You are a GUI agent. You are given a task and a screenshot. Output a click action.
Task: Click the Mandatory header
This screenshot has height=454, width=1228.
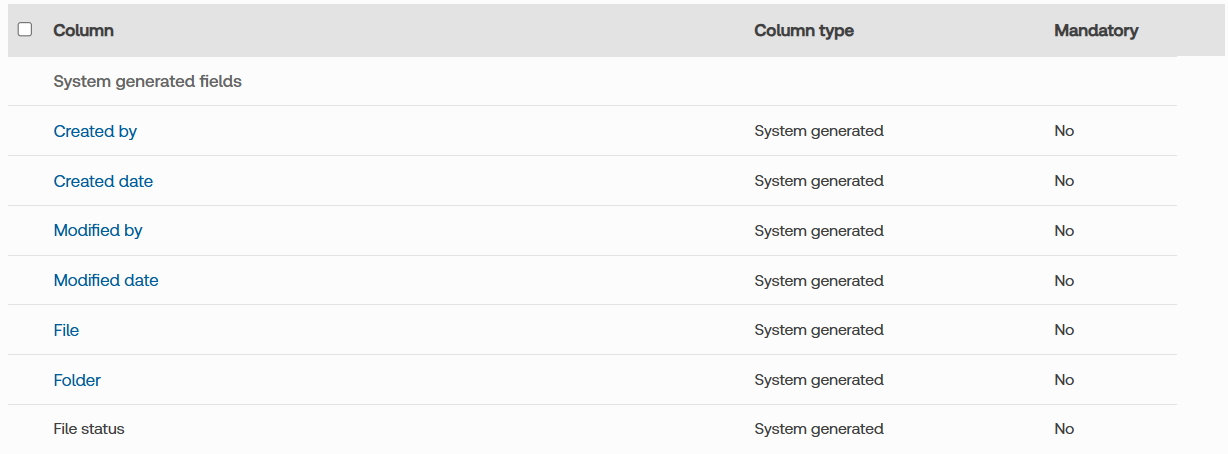1095,30
